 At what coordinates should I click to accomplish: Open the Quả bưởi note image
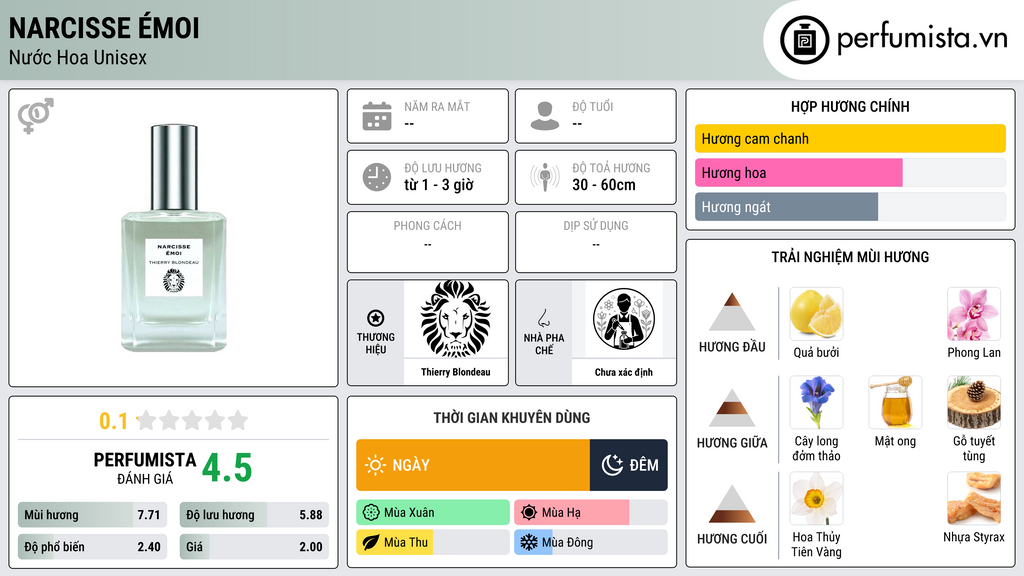tap(816, 314)
